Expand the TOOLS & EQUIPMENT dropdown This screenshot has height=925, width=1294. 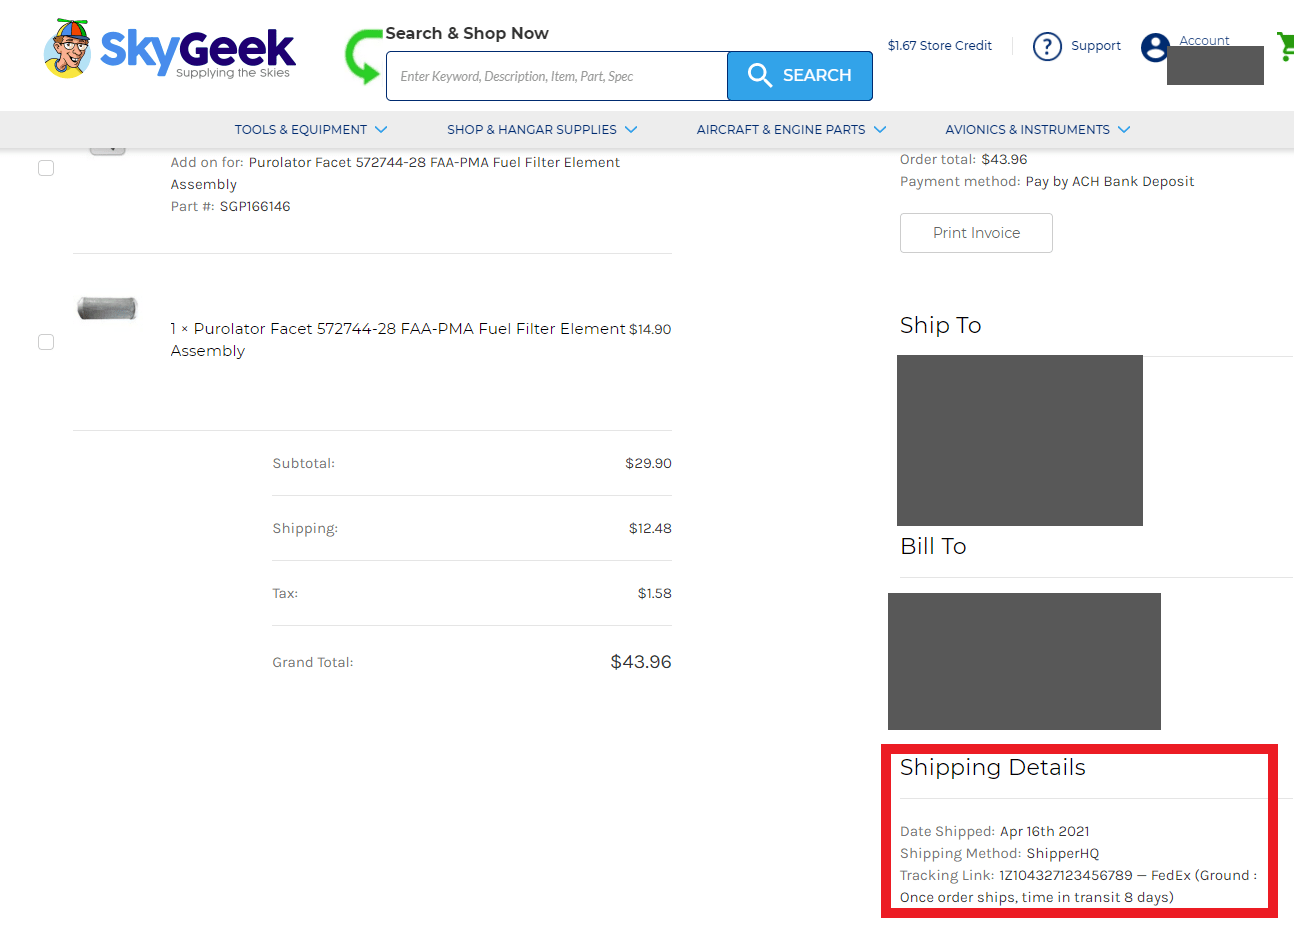click(x=382, y=129)
